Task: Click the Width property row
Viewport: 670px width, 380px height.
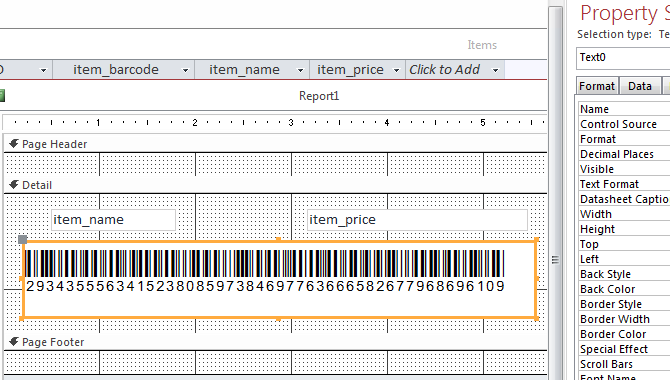Action: (624, 214)
